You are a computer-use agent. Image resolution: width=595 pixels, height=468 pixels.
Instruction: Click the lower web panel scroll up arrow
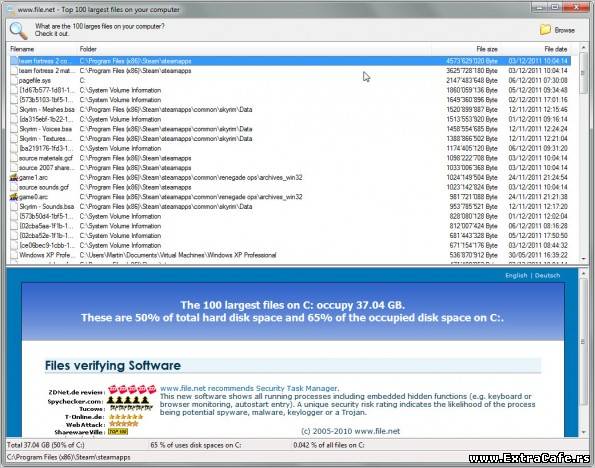[x=583, y=274]
